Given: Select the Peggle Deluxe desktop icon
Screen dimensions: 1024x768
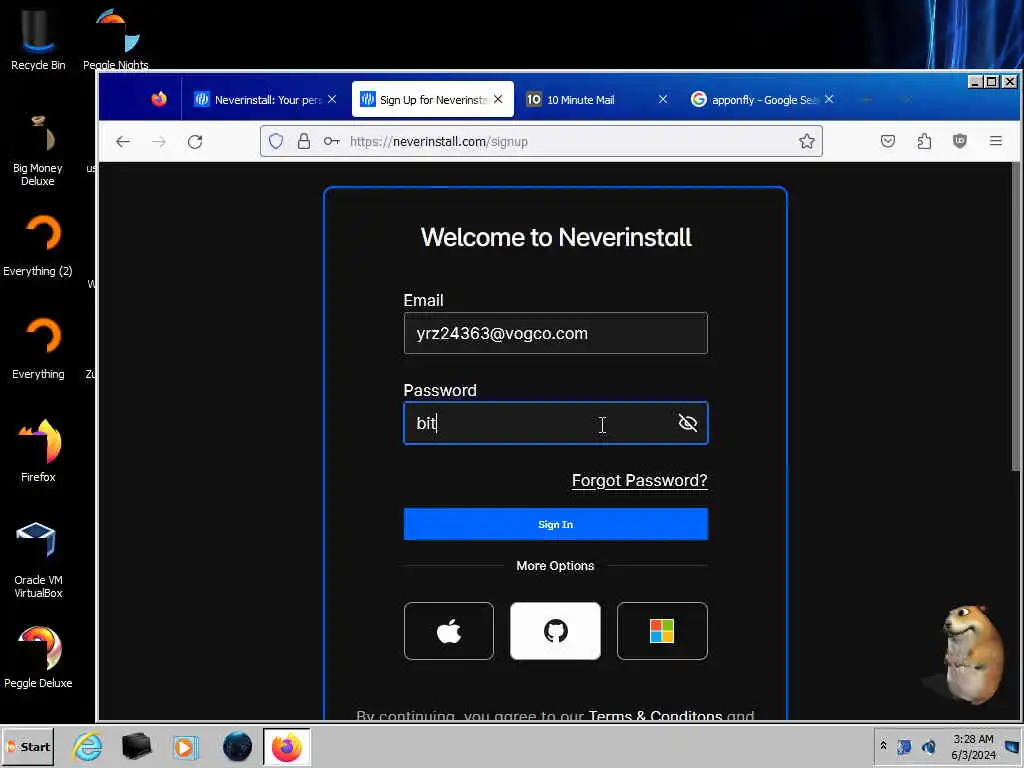Looking at the screenshot, I should (38, 657).
